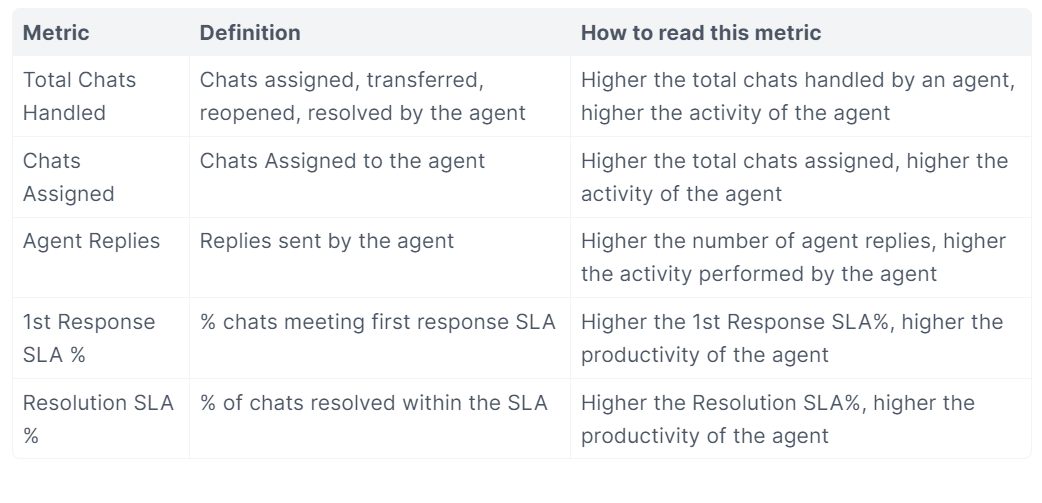
Task: Select the Agent Replies metric cell
Action: pos(91,241)
